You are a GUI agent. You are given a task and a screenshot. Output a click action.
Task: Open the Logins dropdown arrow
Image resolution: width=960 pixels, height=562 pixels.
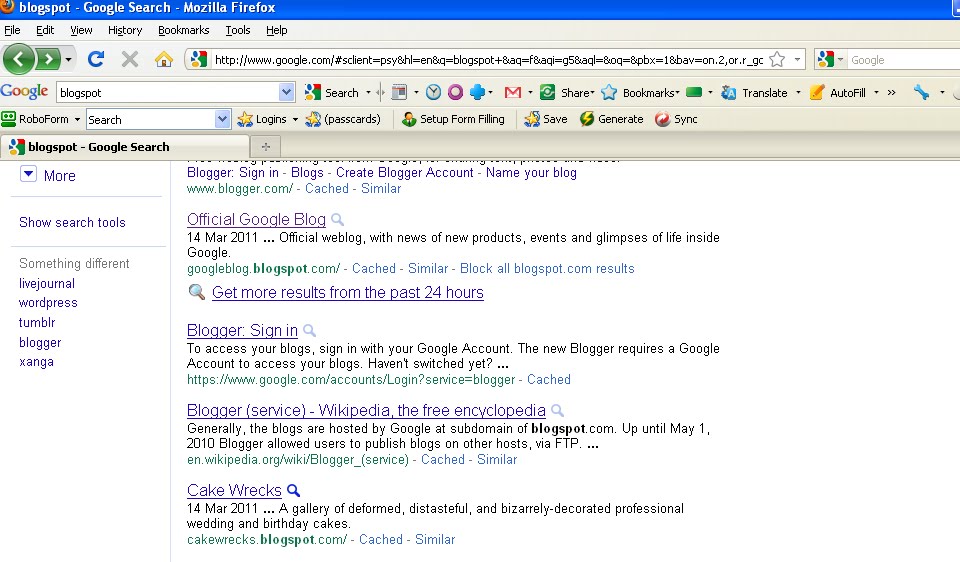[x=294, y=119]
